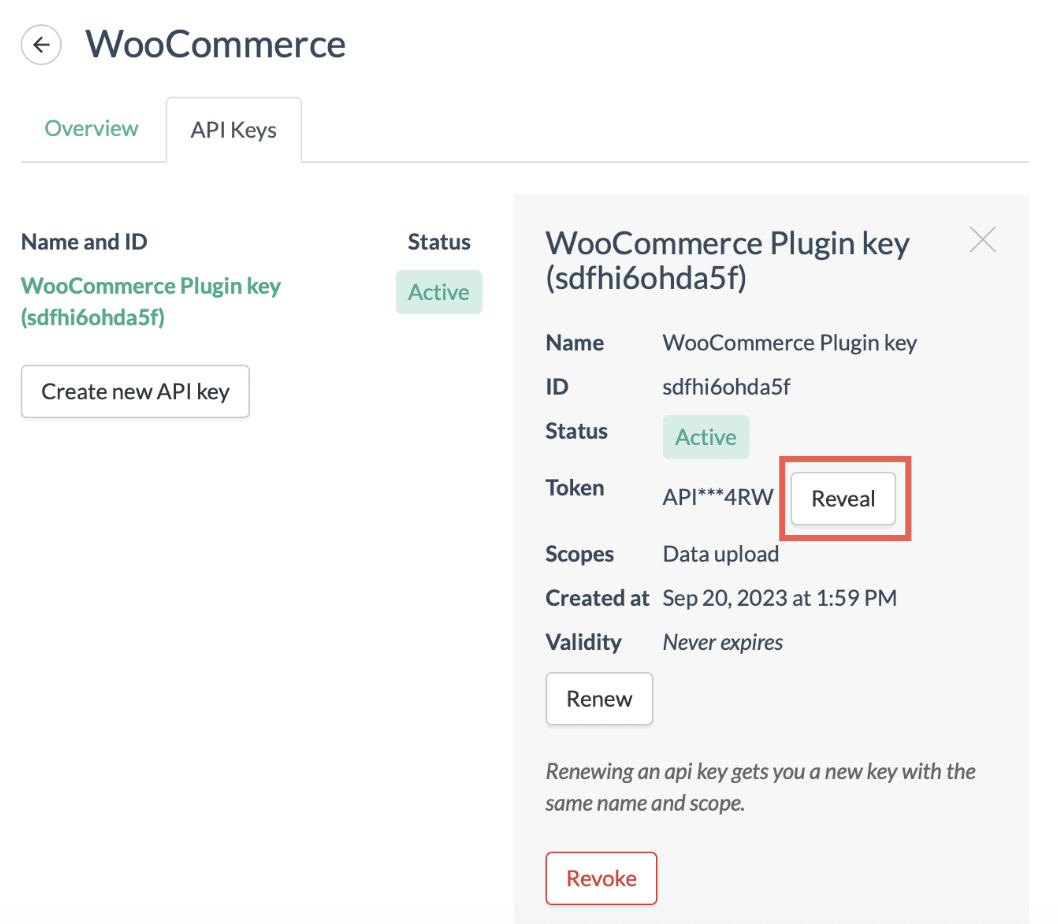
Task: Click the Never expires validity text
Action: [x=722, y=642]
